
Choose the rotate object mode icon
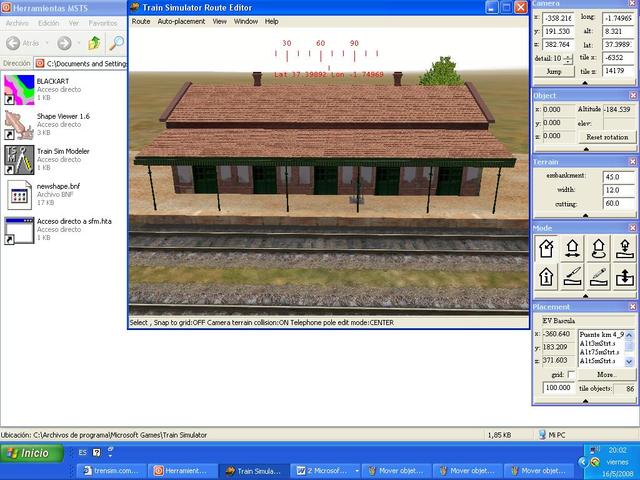598,247
